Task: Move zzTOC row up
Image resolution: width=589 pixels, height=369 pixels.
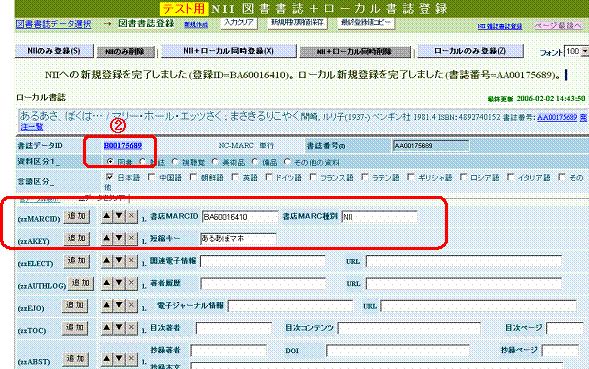Action: [x=107, y=328]
